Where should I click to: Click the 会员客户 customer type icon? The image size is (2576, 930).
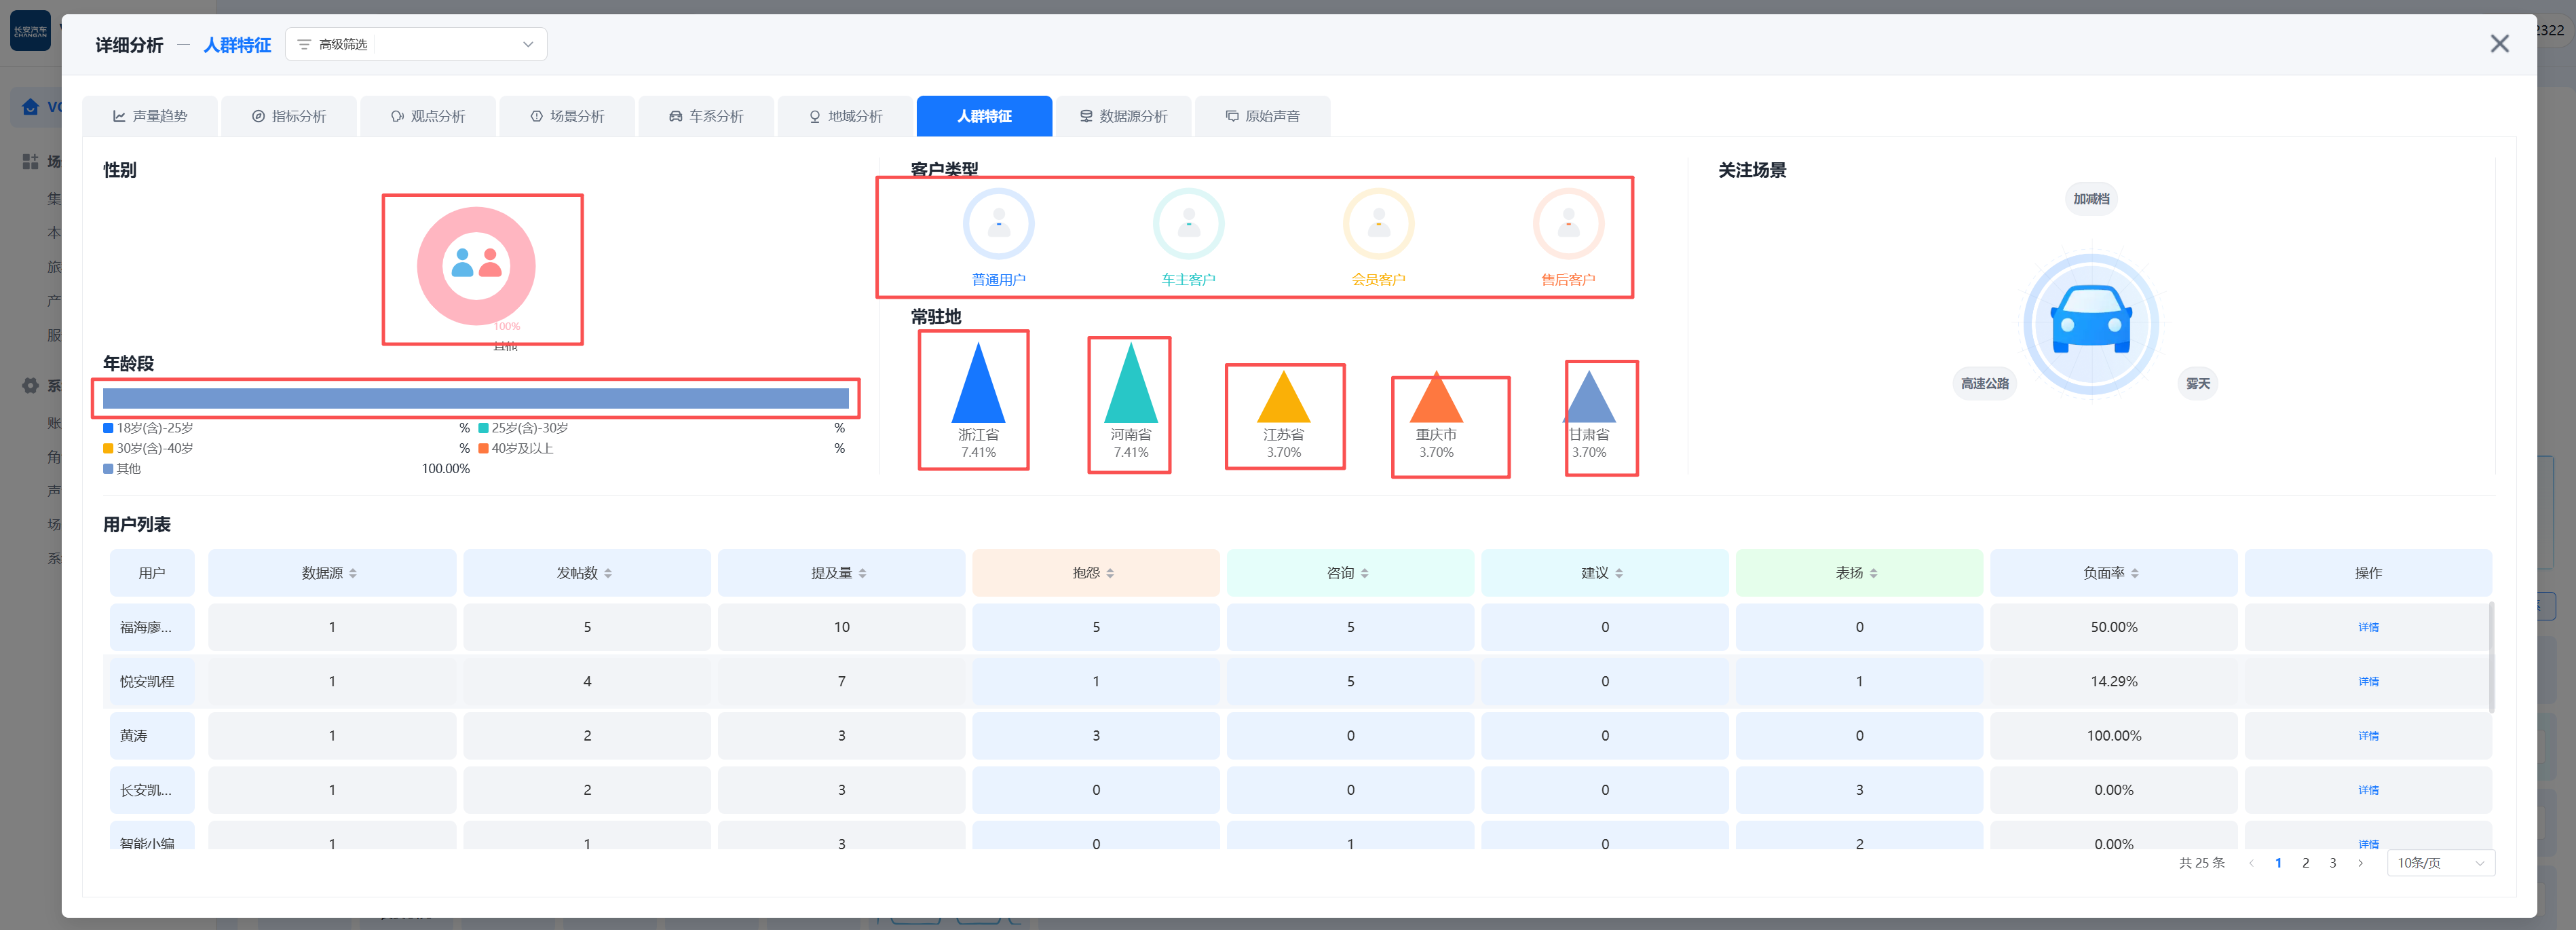click(x=1378, y=225)
